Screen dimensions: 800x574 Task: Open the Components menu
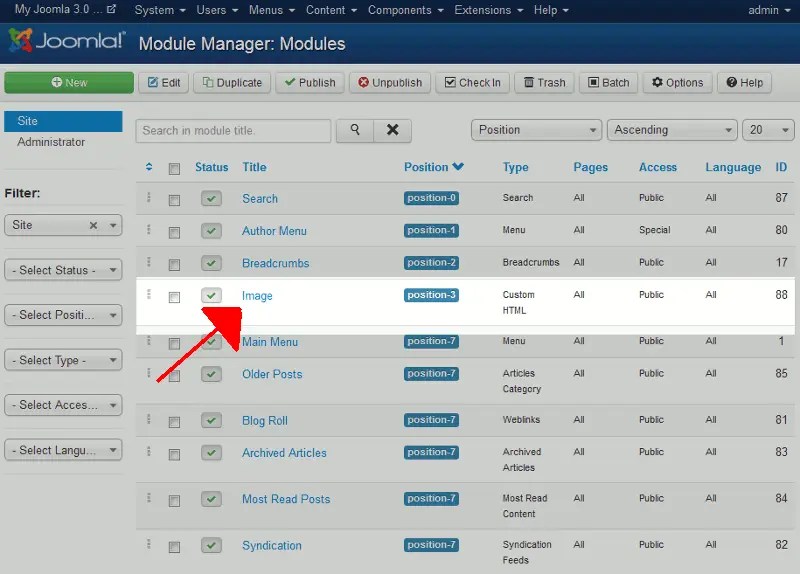[x=406, y=10]
